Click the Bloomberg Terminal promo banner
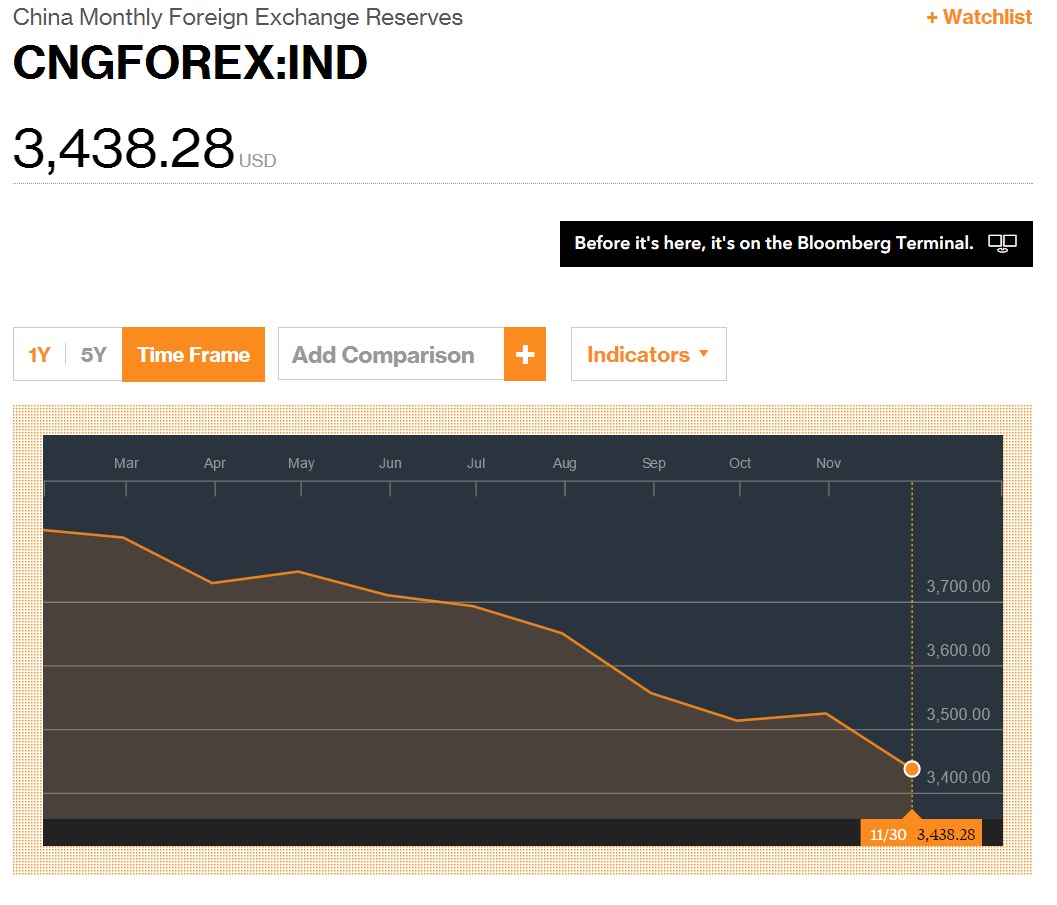Image resolution: width=1057 pixels, height=905 pixels. [x=774, y=243]
